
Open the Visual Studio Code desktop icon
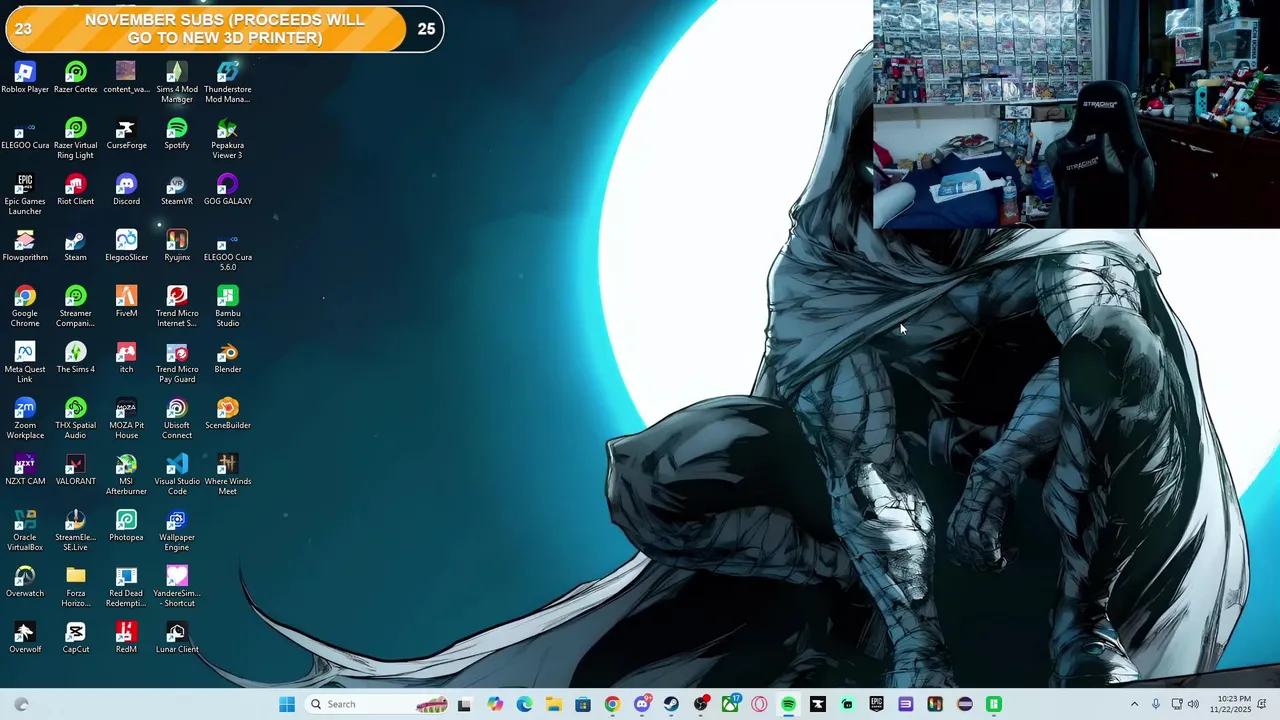click(177, 475)
